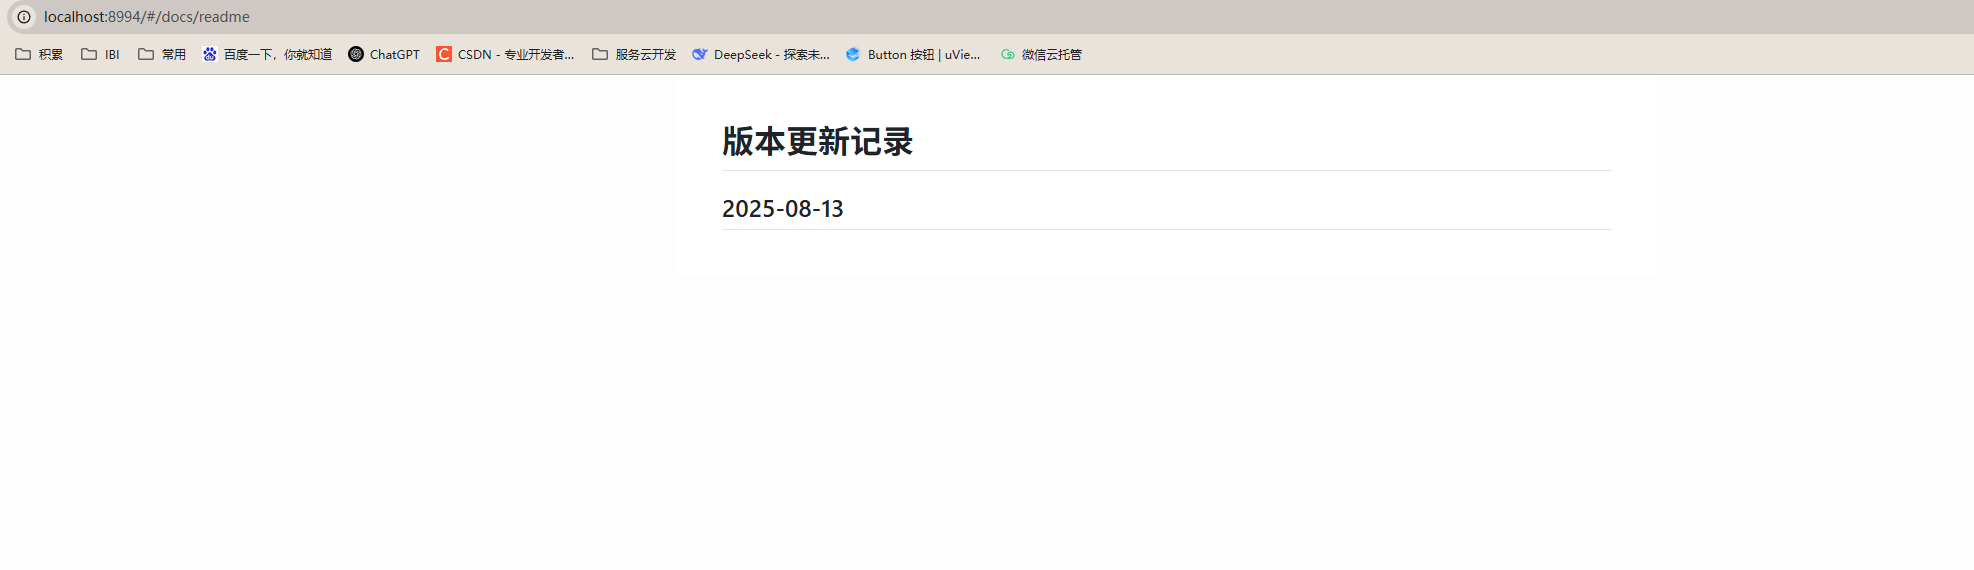Open the 百度一下，你就知道 bookmark text
This screenshot has width=1974, height=570.
pyautogui.click(x=277, y=54)
